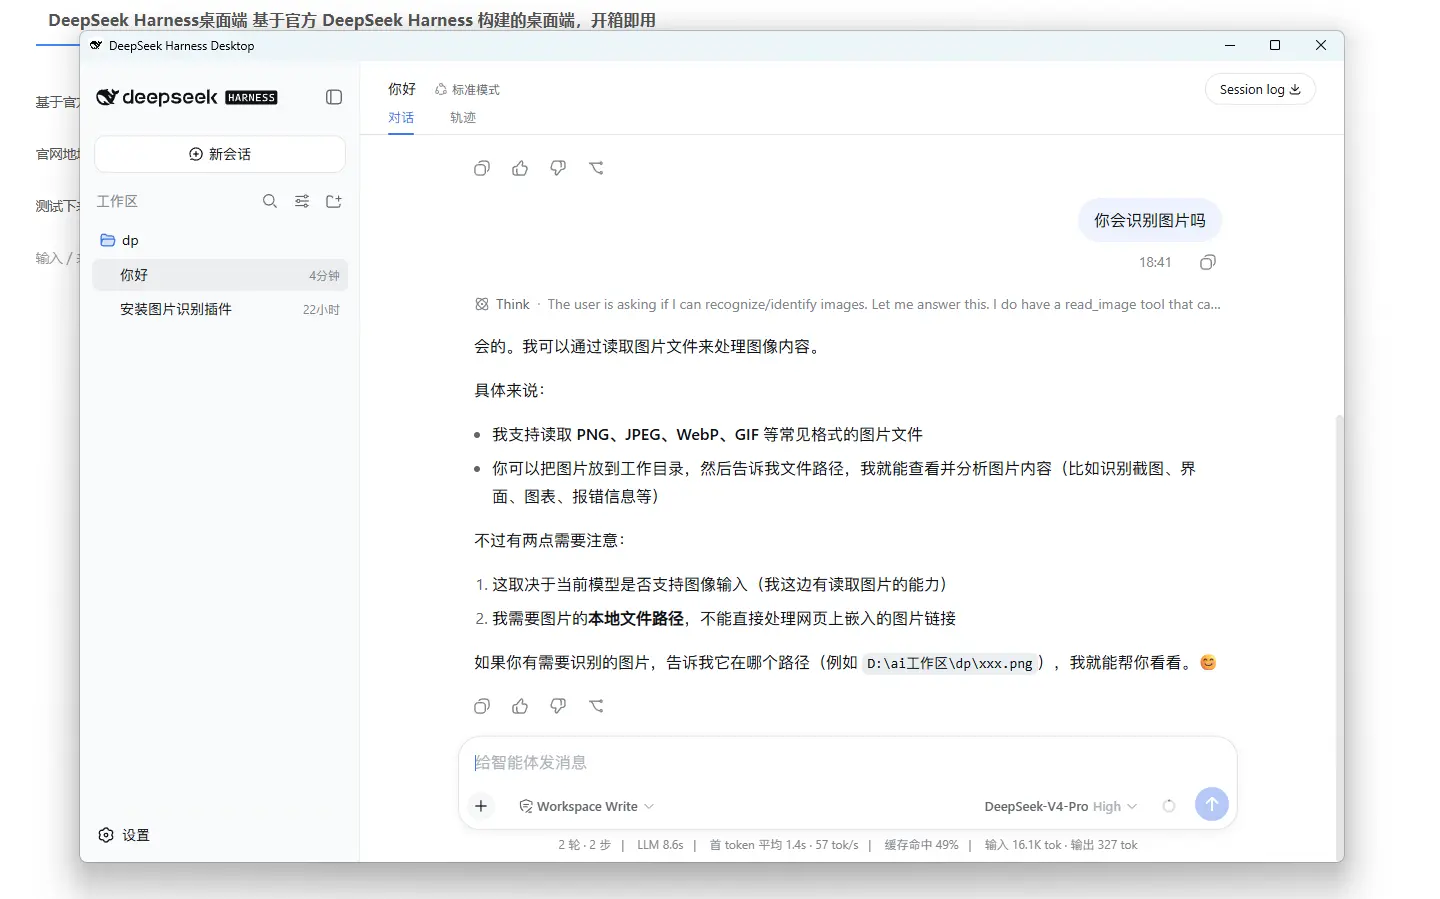Click the 标准模式 mode indicator
The height and width of the screenshot is (899, 1440).
coord(467,90)
